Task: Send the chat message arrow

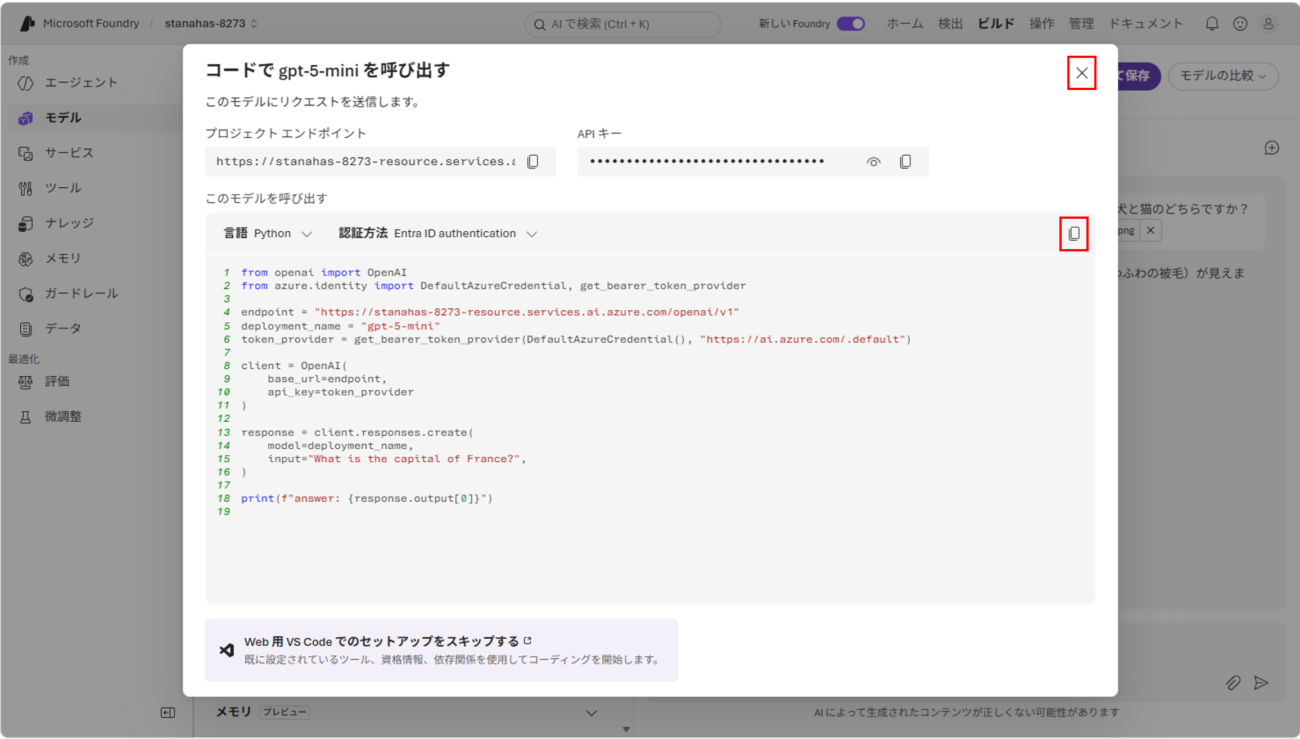Action: 1261,683
